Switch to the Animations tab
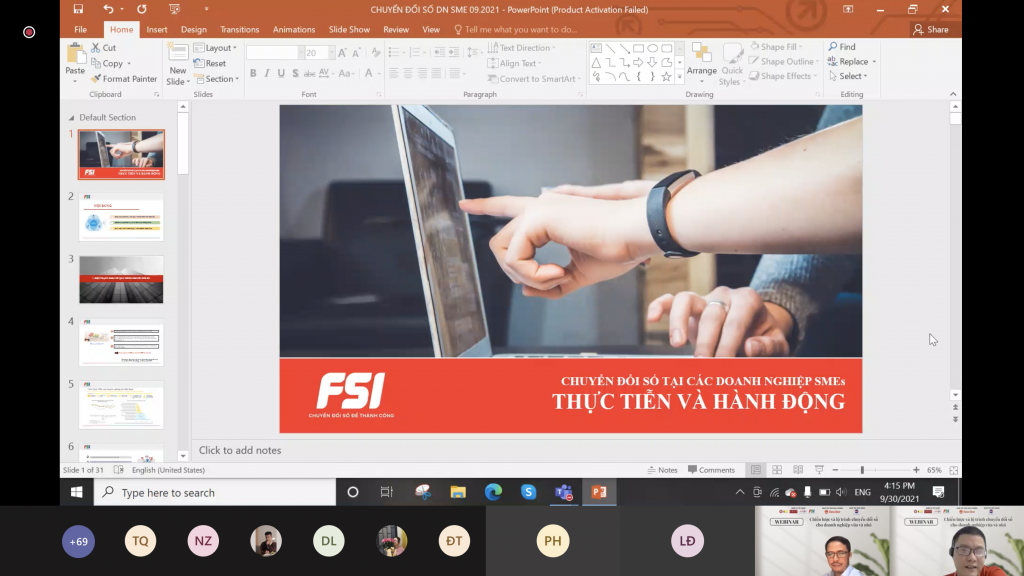 click(294, 29)
